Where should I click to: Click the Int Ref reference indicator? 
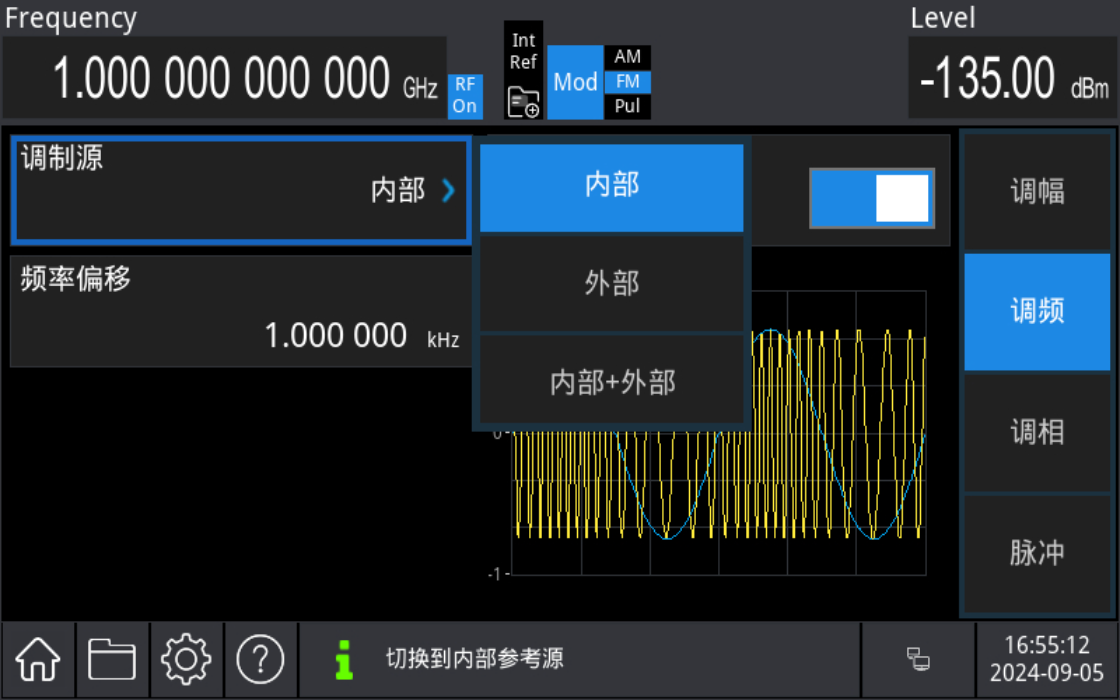(x=524, y=51)
